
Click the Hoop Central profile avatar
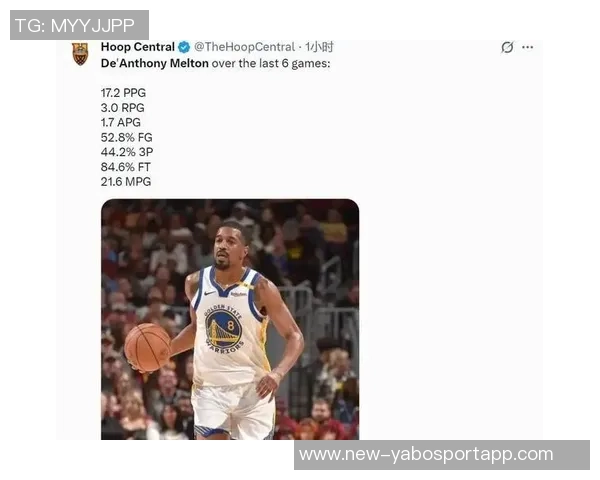[x=80, y=54]
